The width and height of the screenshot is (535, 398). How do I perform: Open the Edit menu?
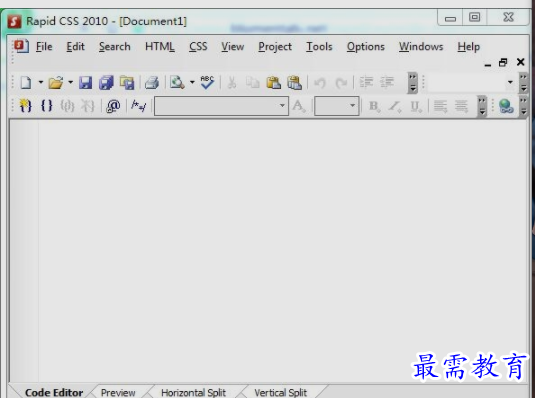[75, 46]
